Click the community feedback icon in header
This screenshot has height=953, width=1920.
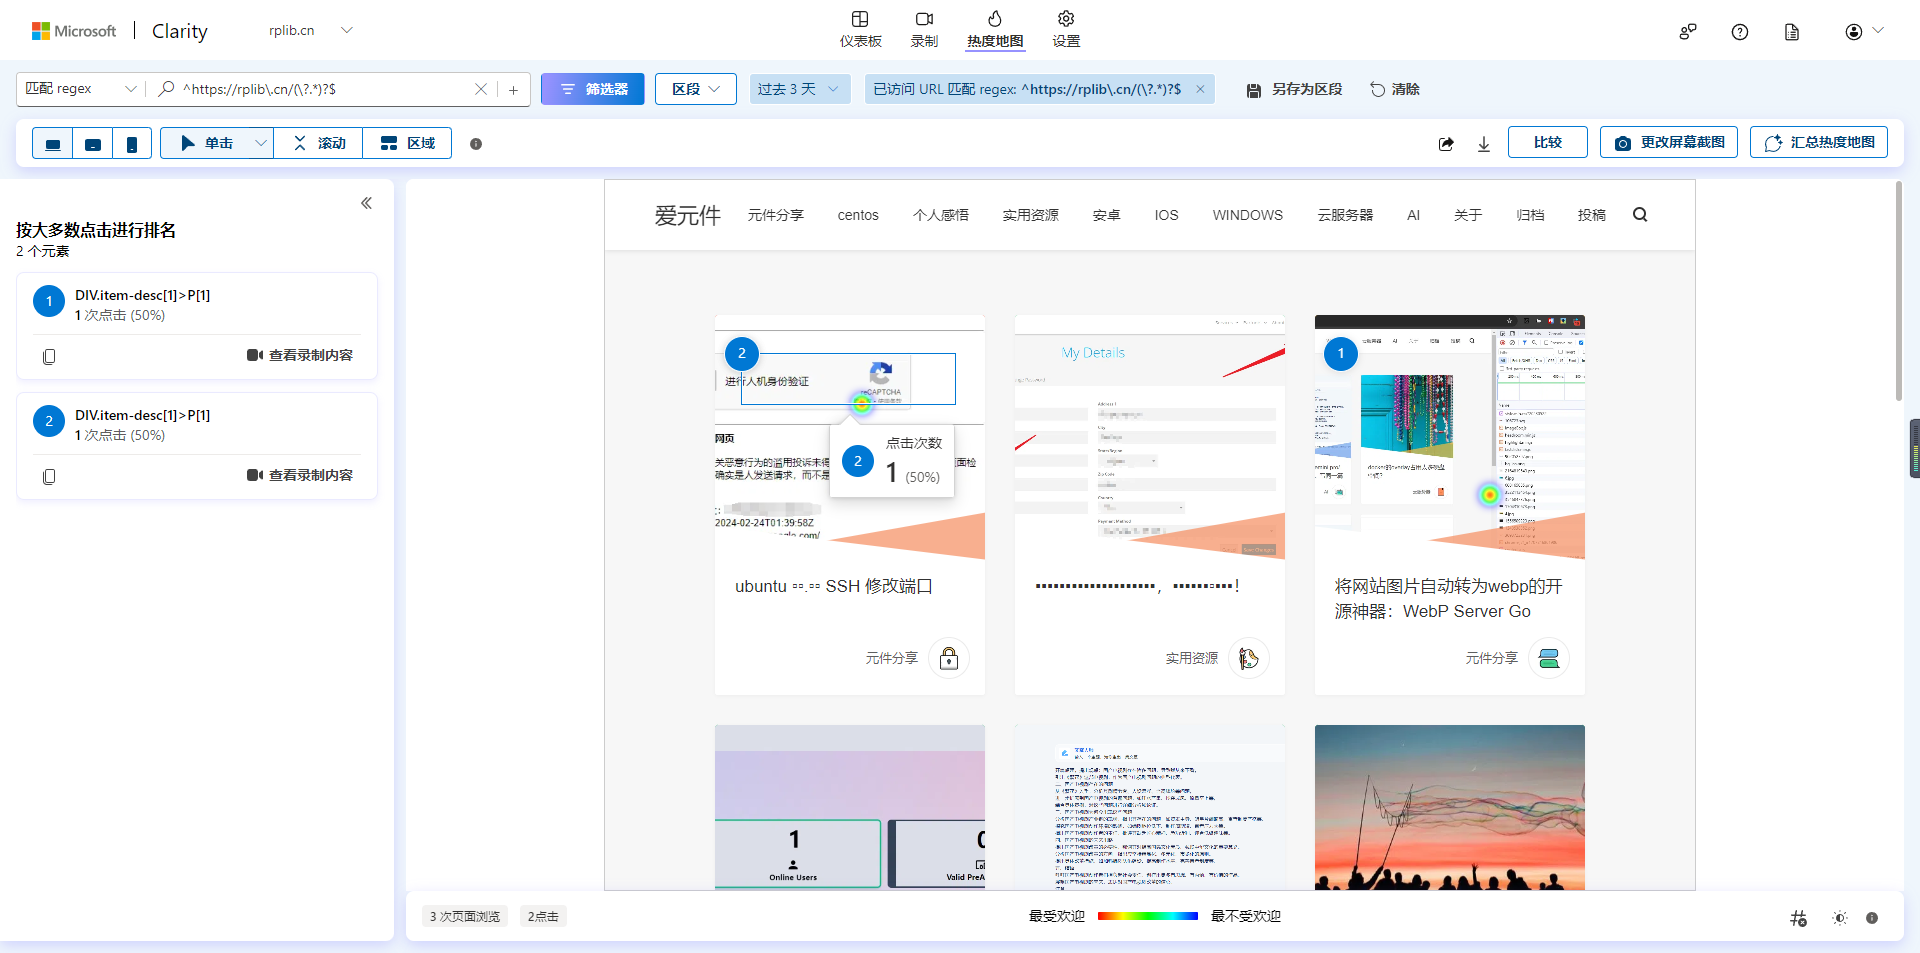click(x=1688, y=32)
